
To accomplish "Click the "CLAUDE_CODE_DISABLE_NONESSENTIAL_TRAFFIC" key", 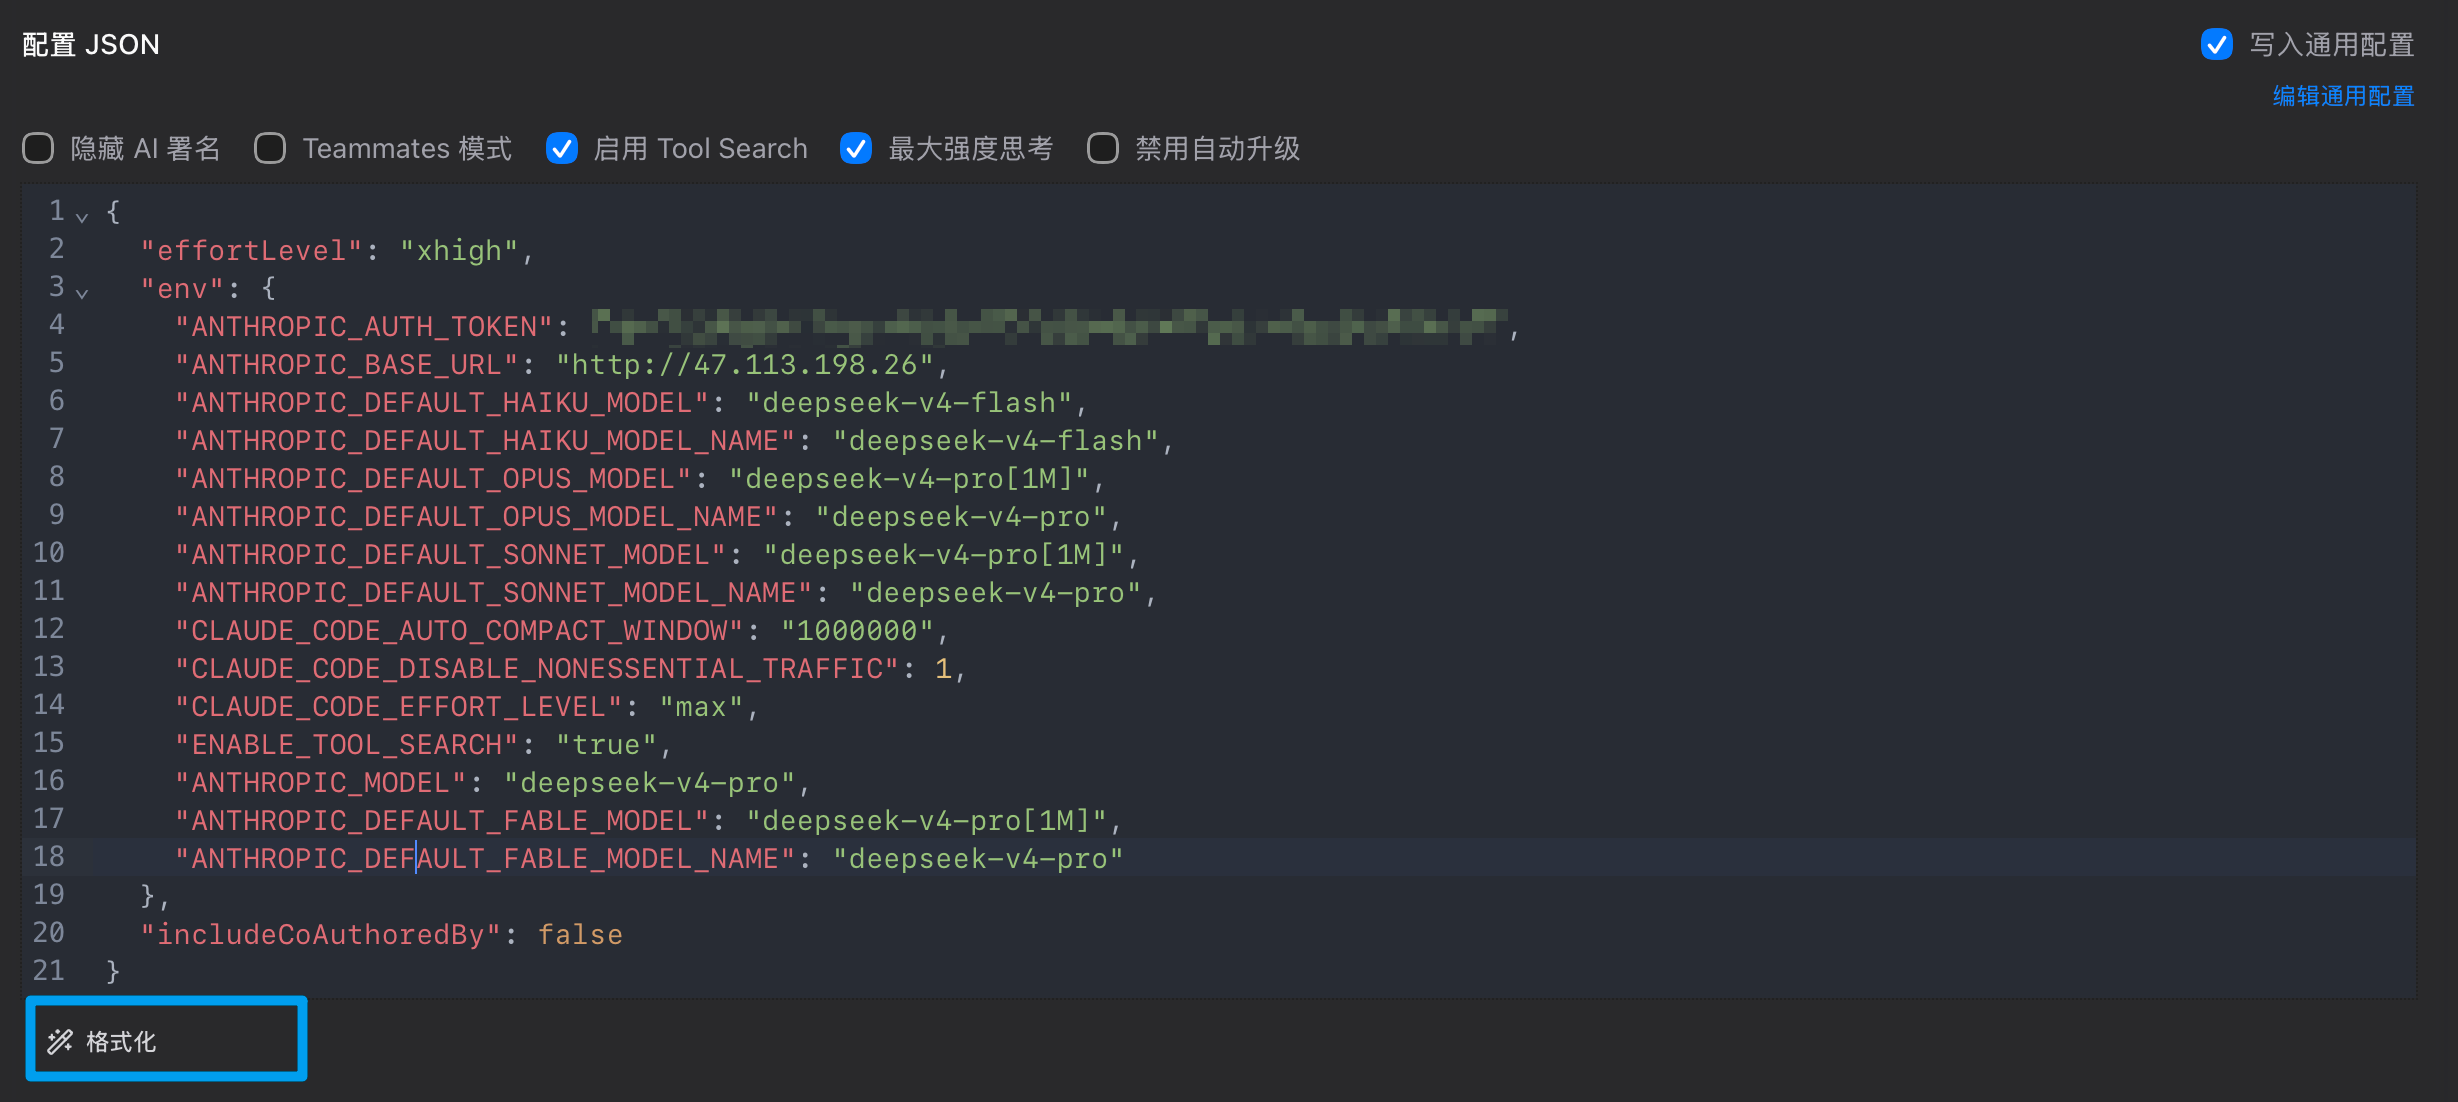I will (x=537, y=668).
